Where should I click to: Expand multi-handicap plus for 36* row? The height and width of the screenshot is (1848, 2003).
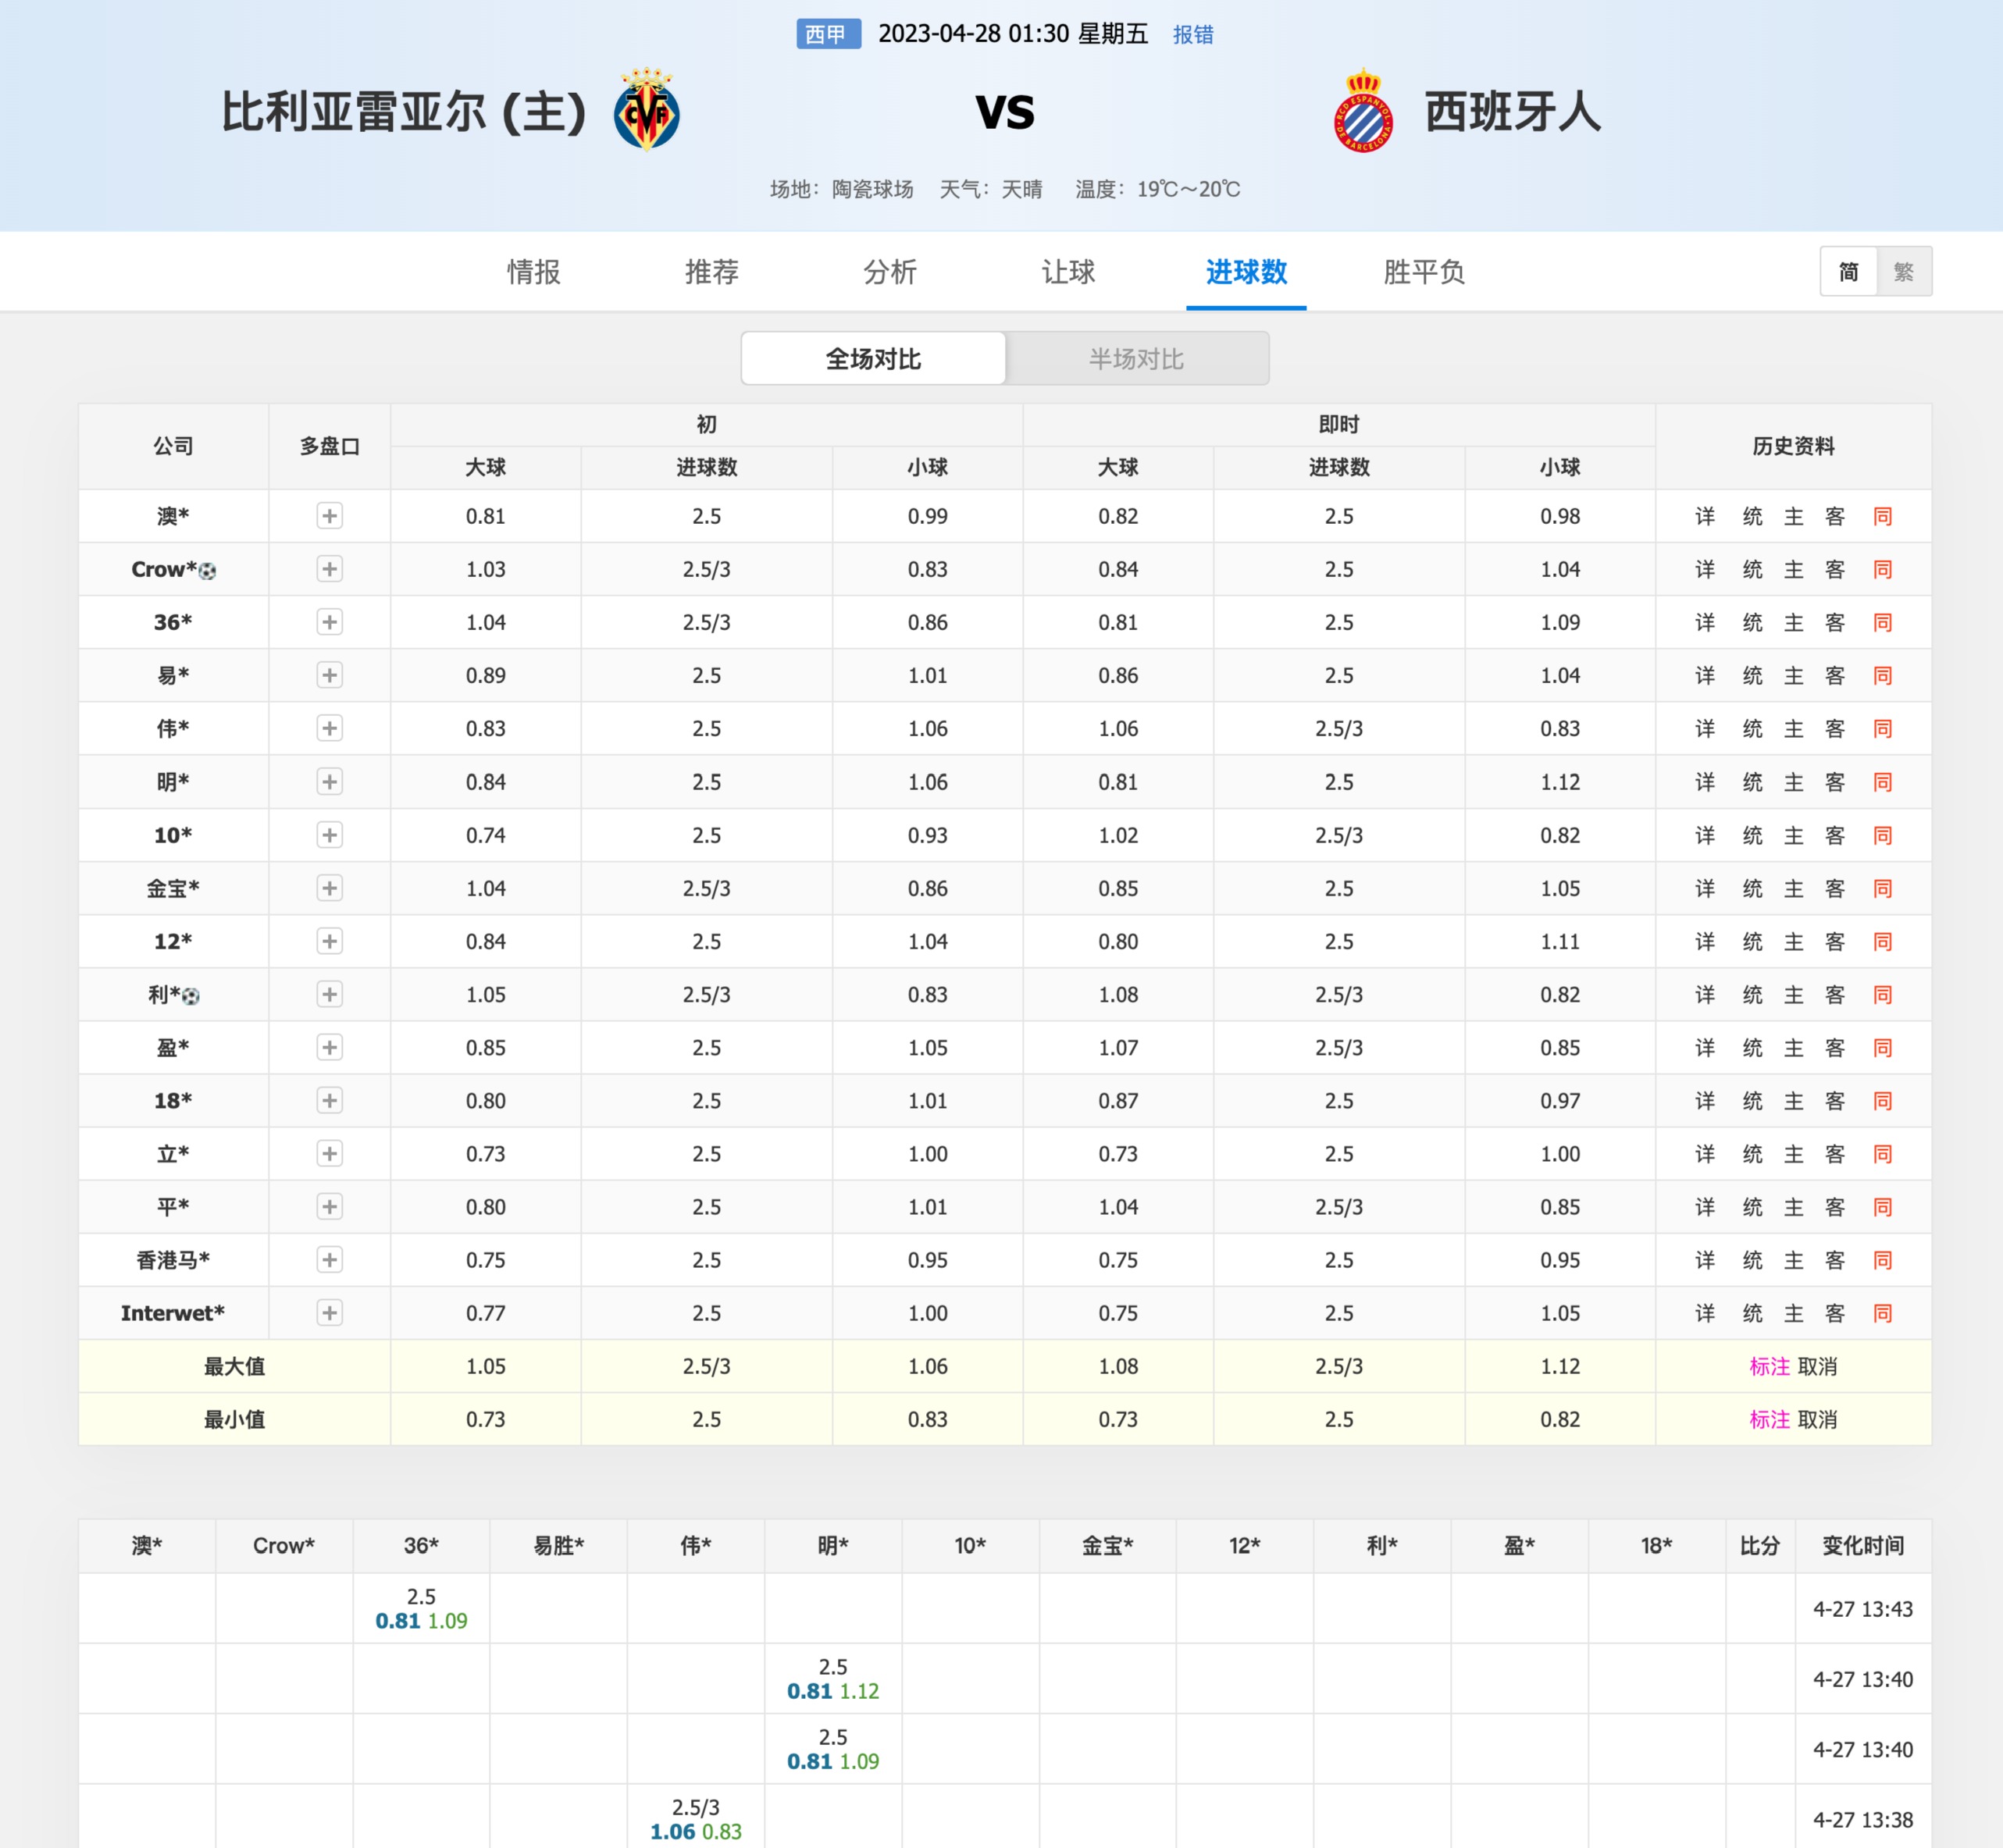(x=329, y=622)
